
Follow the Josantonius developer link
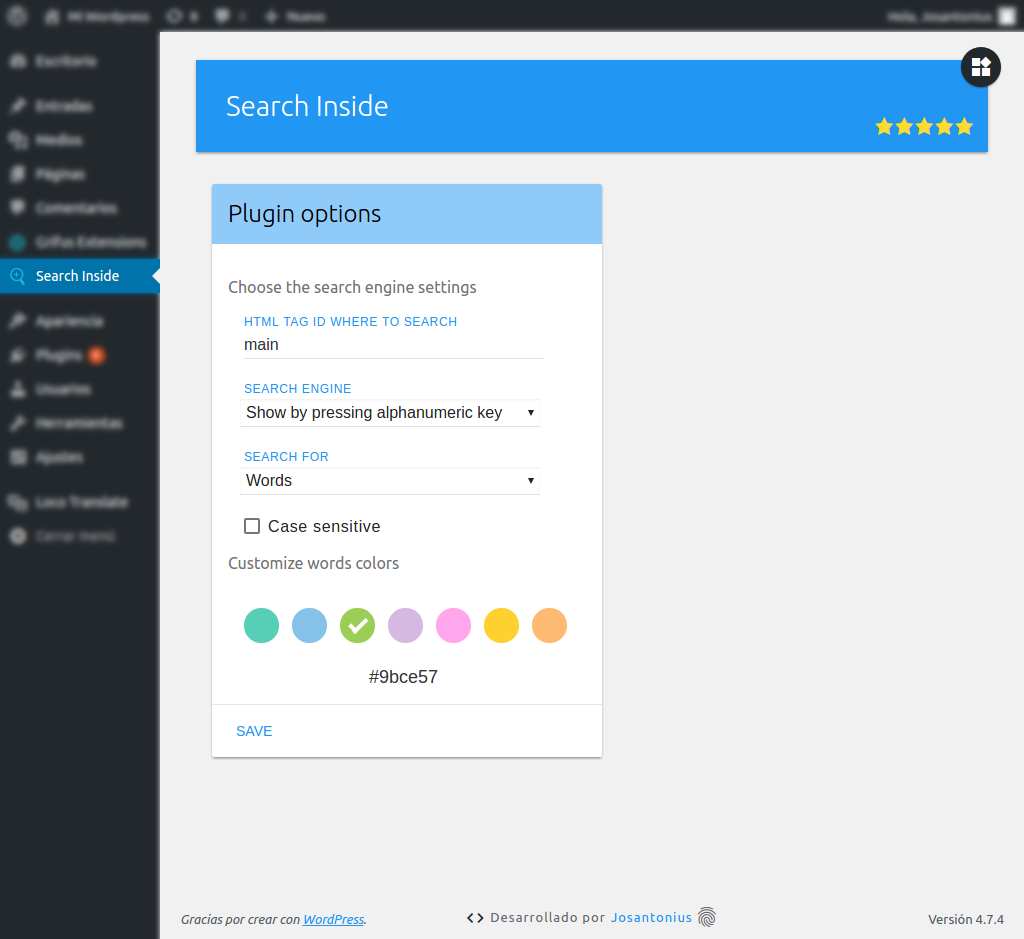point(651,917)
